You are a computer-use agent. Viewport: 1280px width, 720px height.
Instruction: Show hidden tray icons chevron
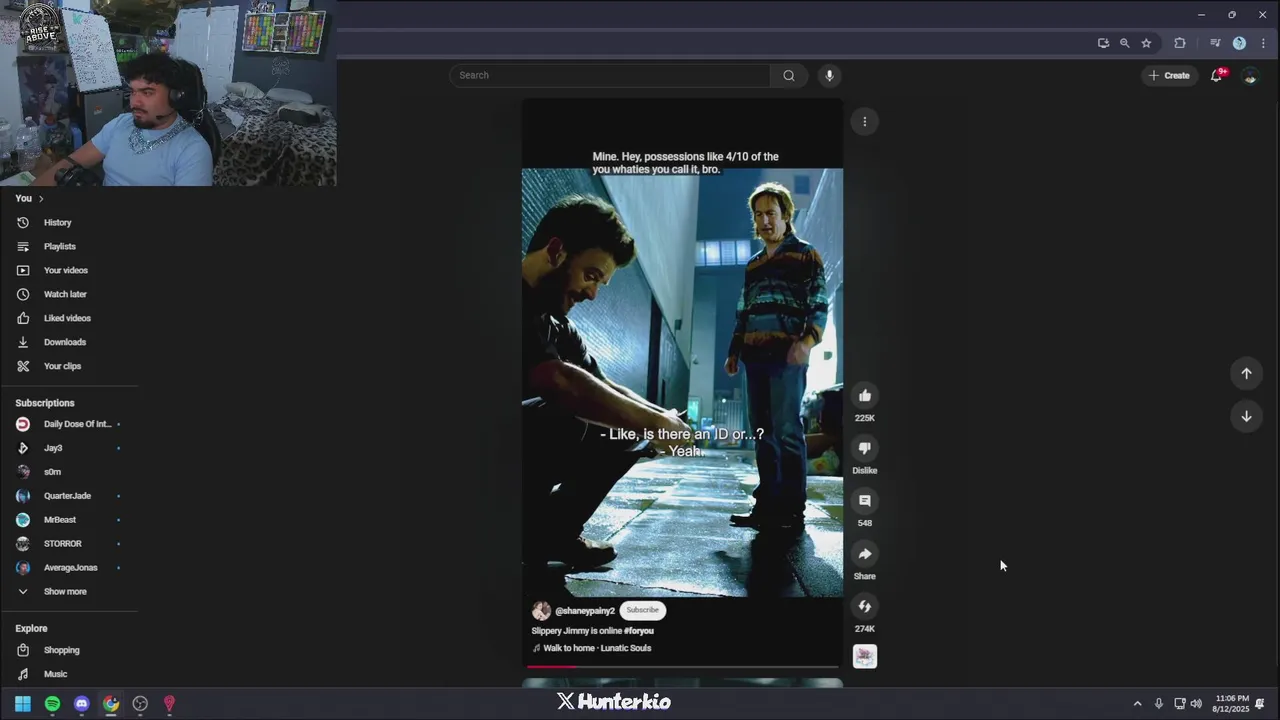(1137, 704)
